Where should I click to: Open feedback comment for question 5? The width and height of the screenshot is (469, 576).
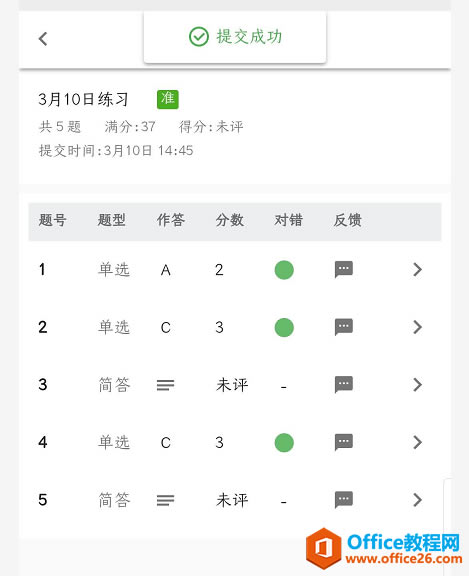[344, 500]
